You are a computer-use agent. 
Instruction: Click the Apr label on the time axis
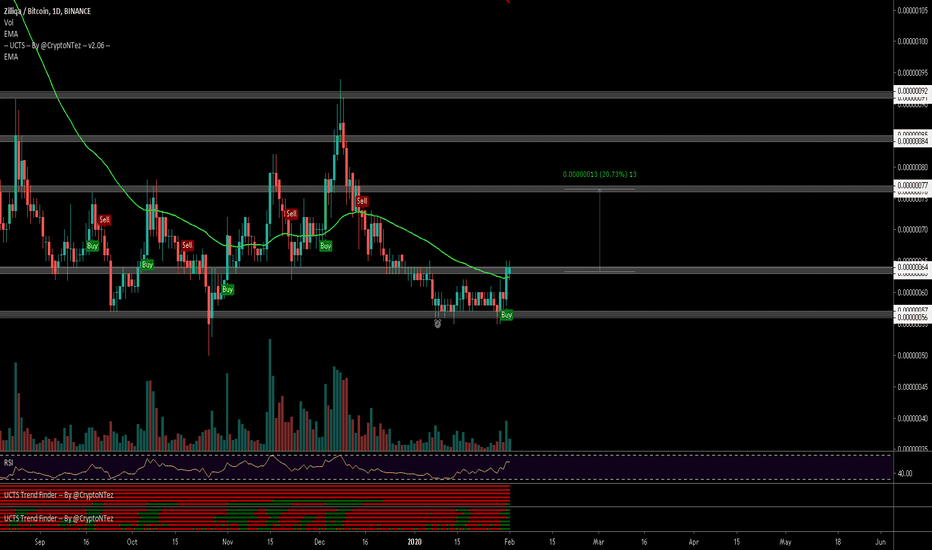[694, 542]
